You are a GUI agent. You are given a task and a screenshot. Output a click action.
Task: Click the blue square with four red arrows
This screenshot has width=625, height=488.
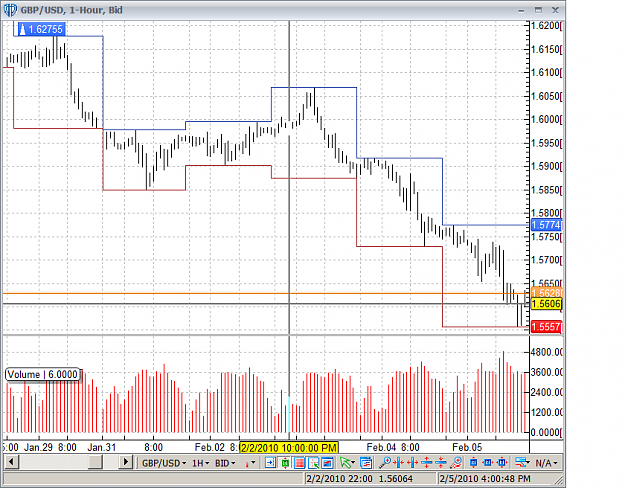click(502, 463)
